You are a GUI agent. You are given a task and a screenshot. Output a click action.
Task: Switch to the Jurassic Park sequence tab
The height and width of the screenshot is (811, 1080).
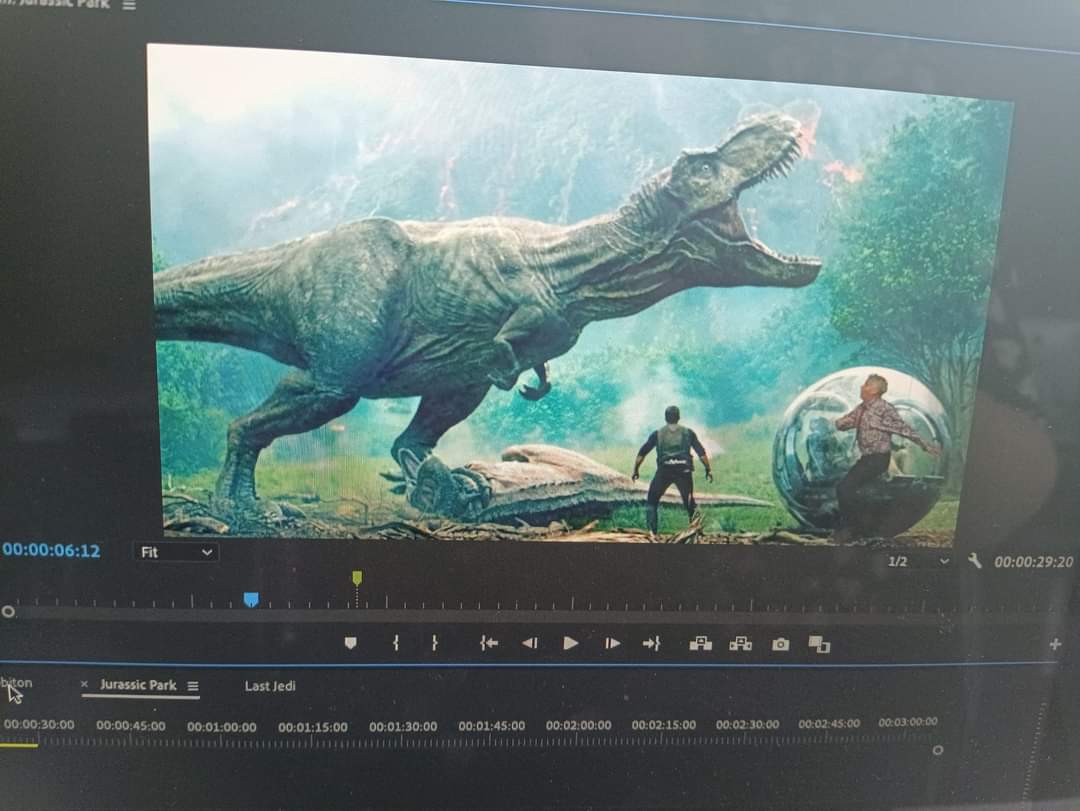pyautogui.click(x=138, y=685)
